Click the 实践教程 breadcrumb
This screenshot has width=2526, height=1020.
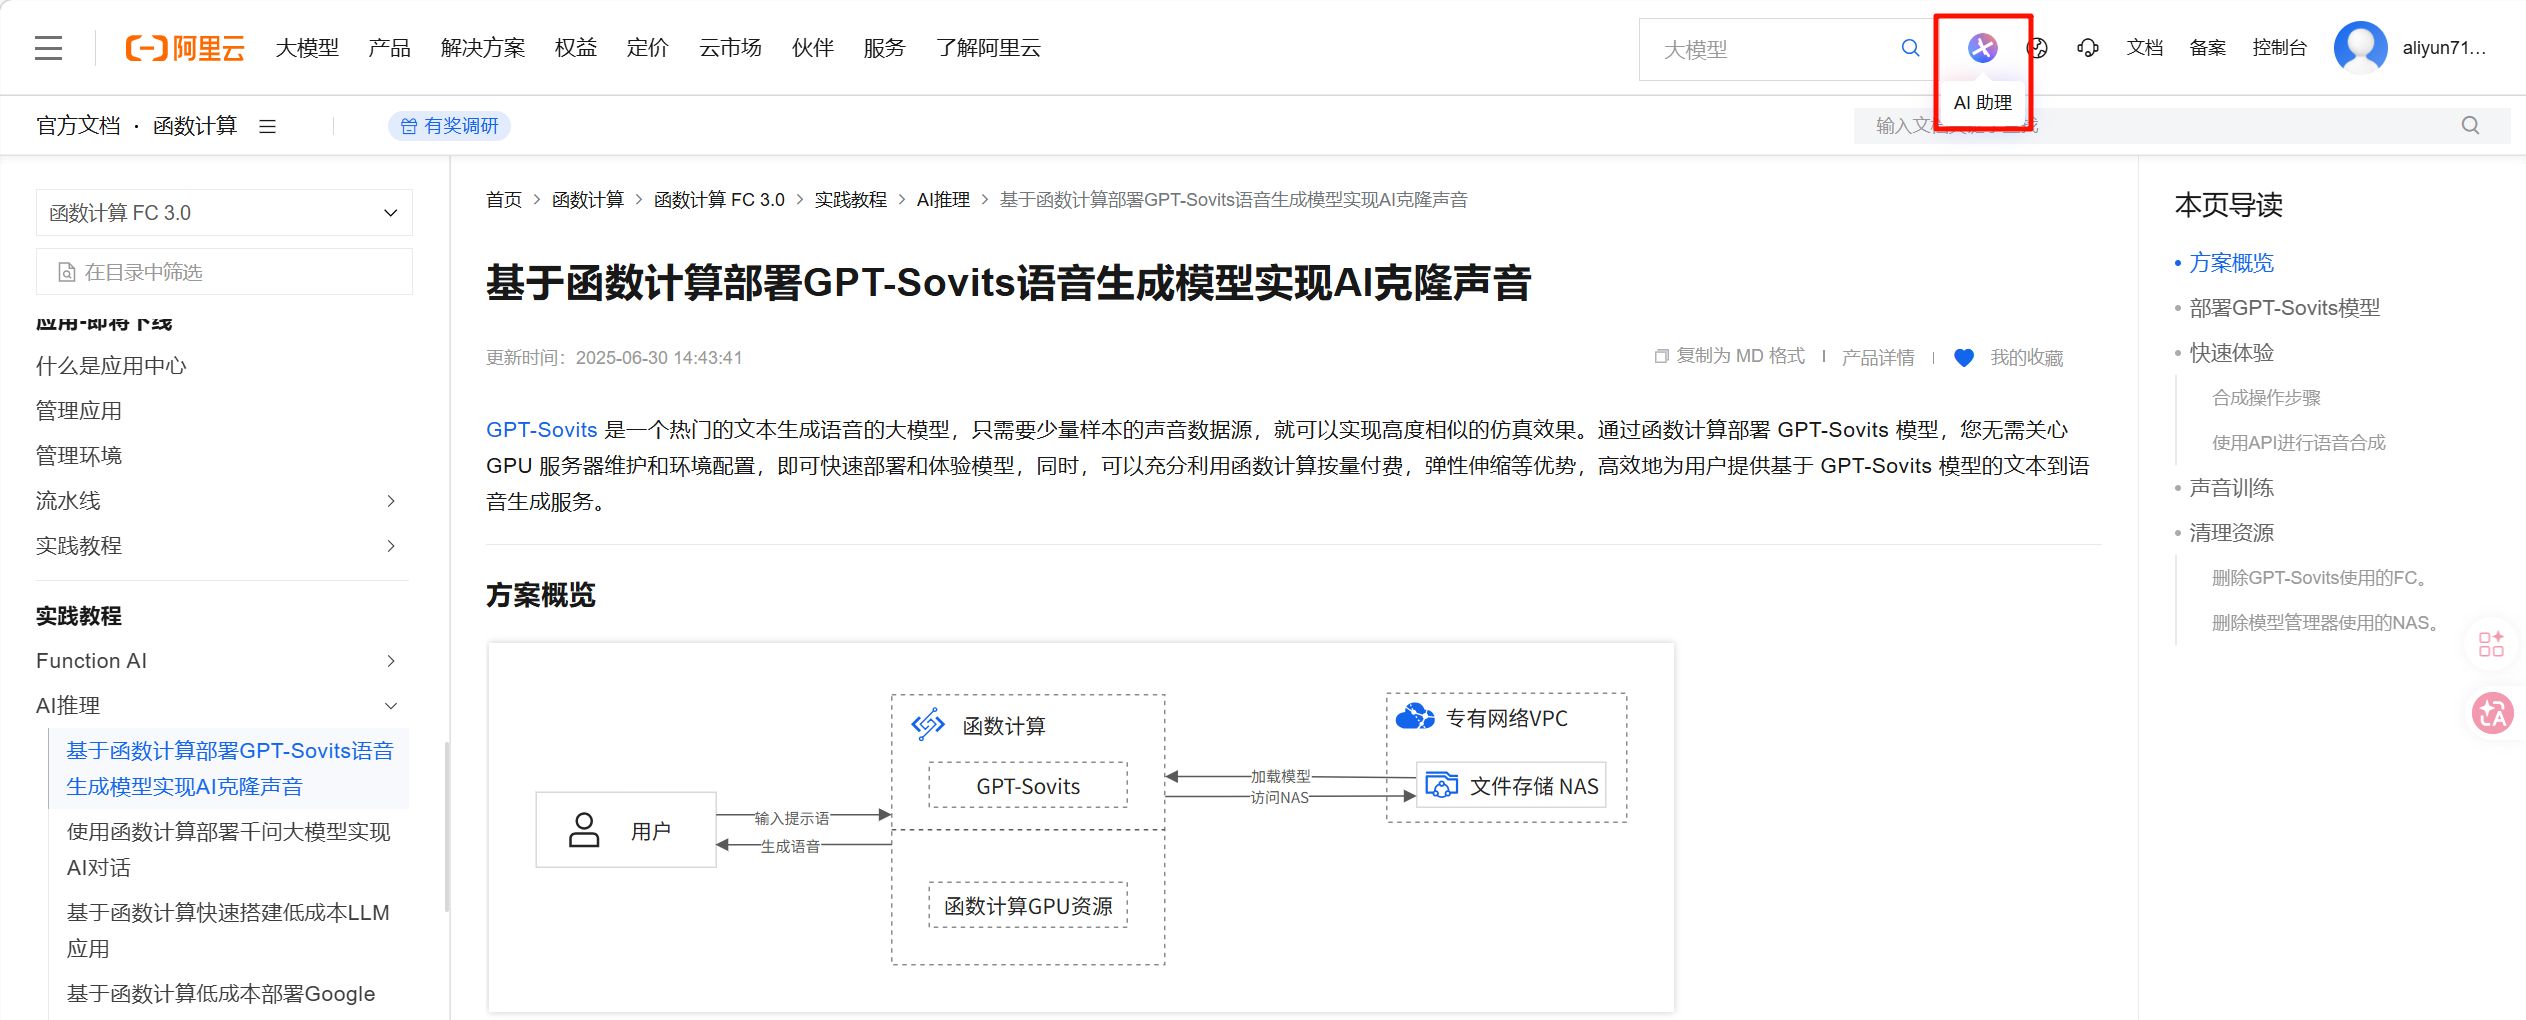[x=850, y=200]
